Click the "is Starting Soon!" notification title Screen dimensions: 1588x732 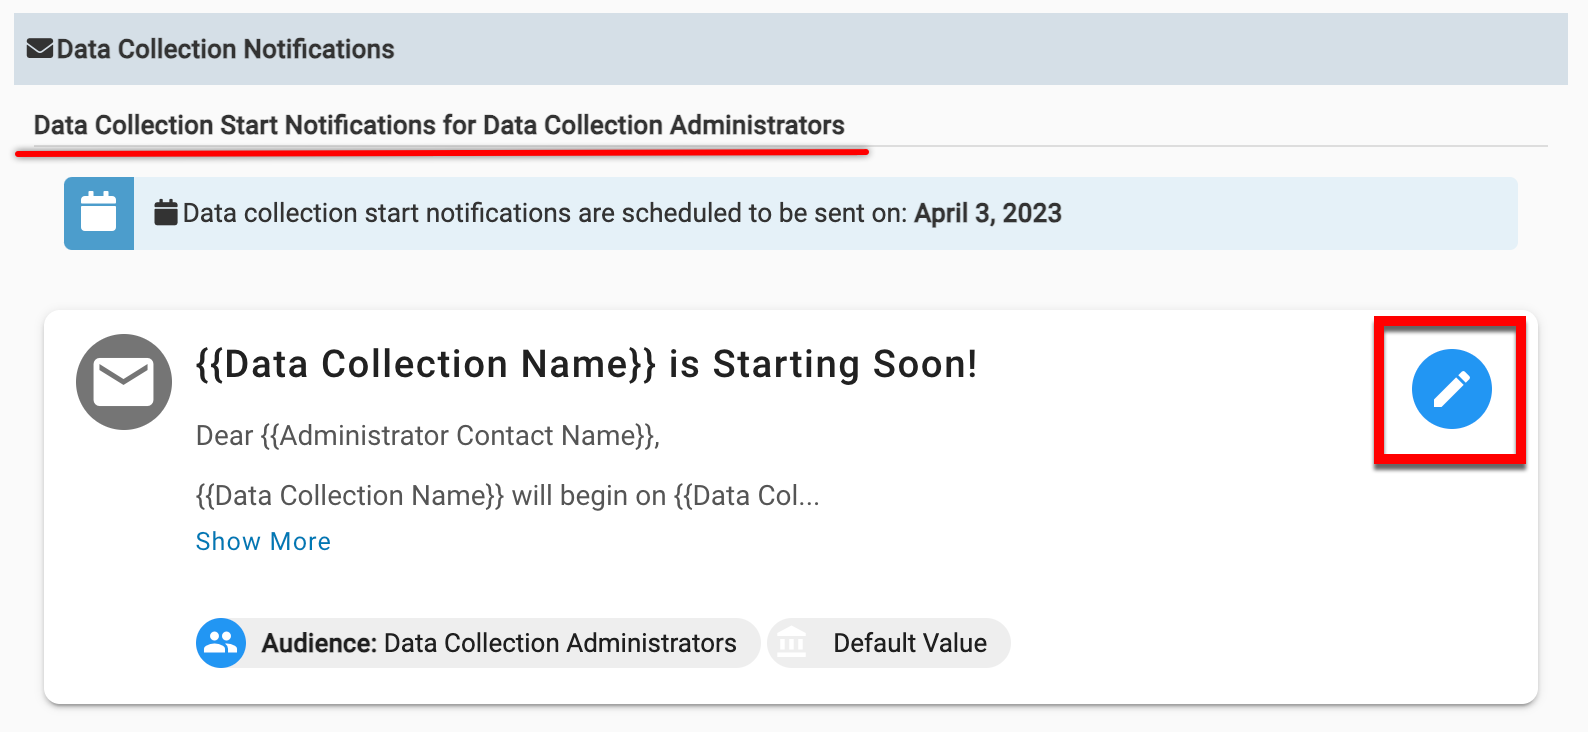(x=586, y=364)
